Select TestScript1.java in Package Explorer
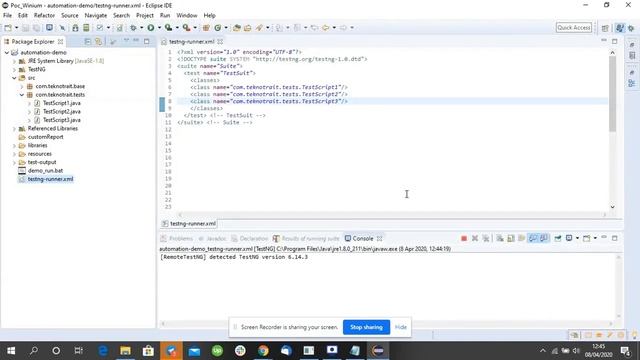The width and height of the screenshot is (640, 360). coord(62,103)
